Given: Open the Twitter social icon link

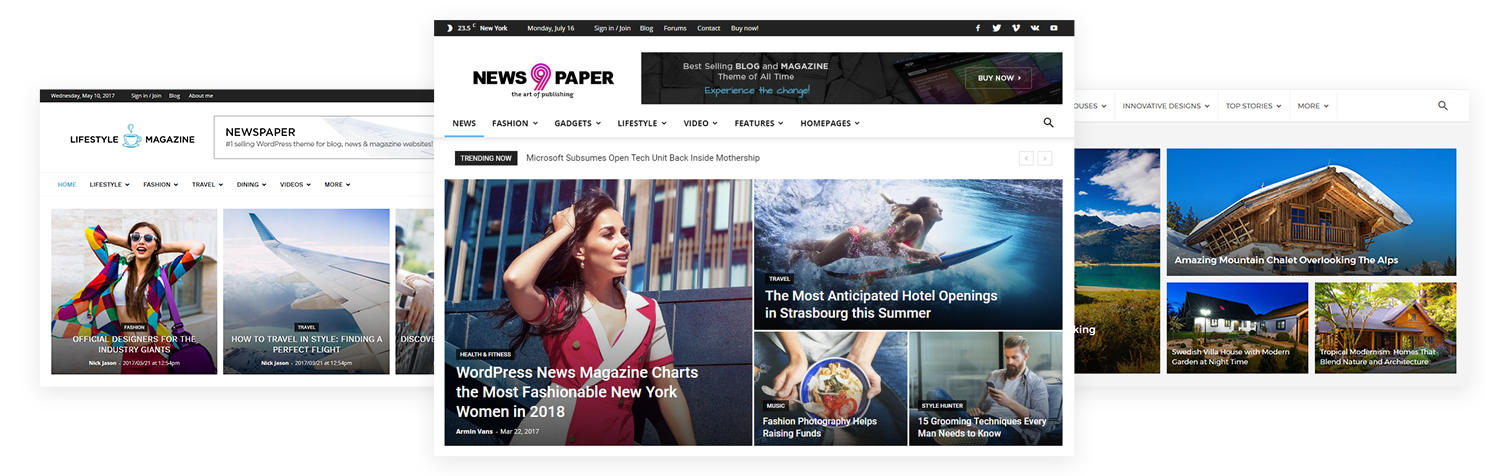Looking at the screenshot, I should click(997, 28).
